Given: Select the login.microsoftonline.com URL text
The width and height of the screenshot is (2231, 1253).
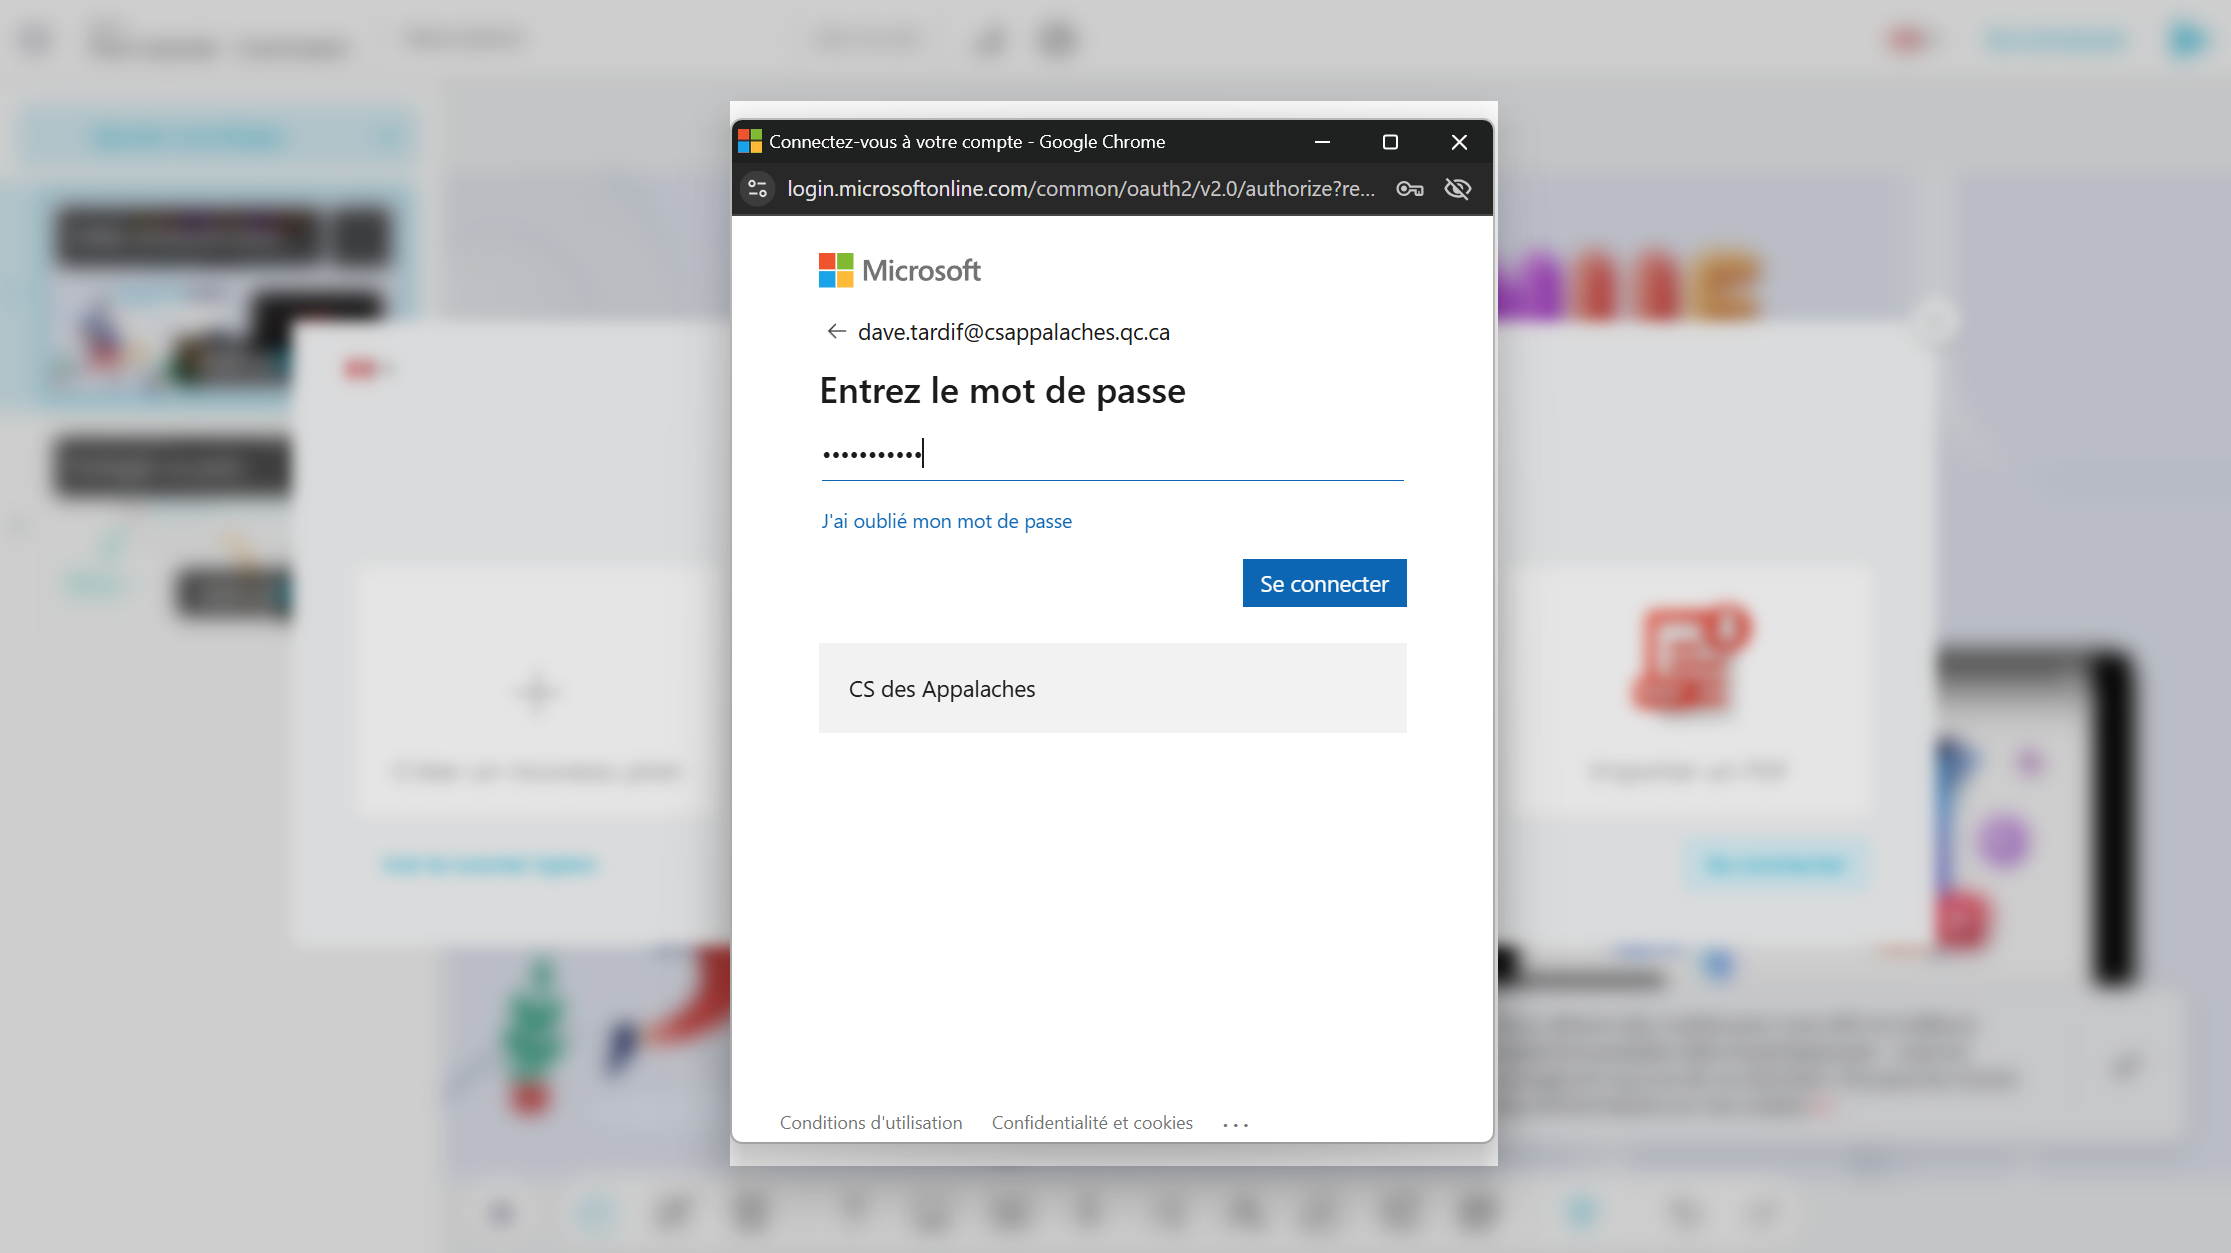Looking at the screenshot, I should 1081,189.
